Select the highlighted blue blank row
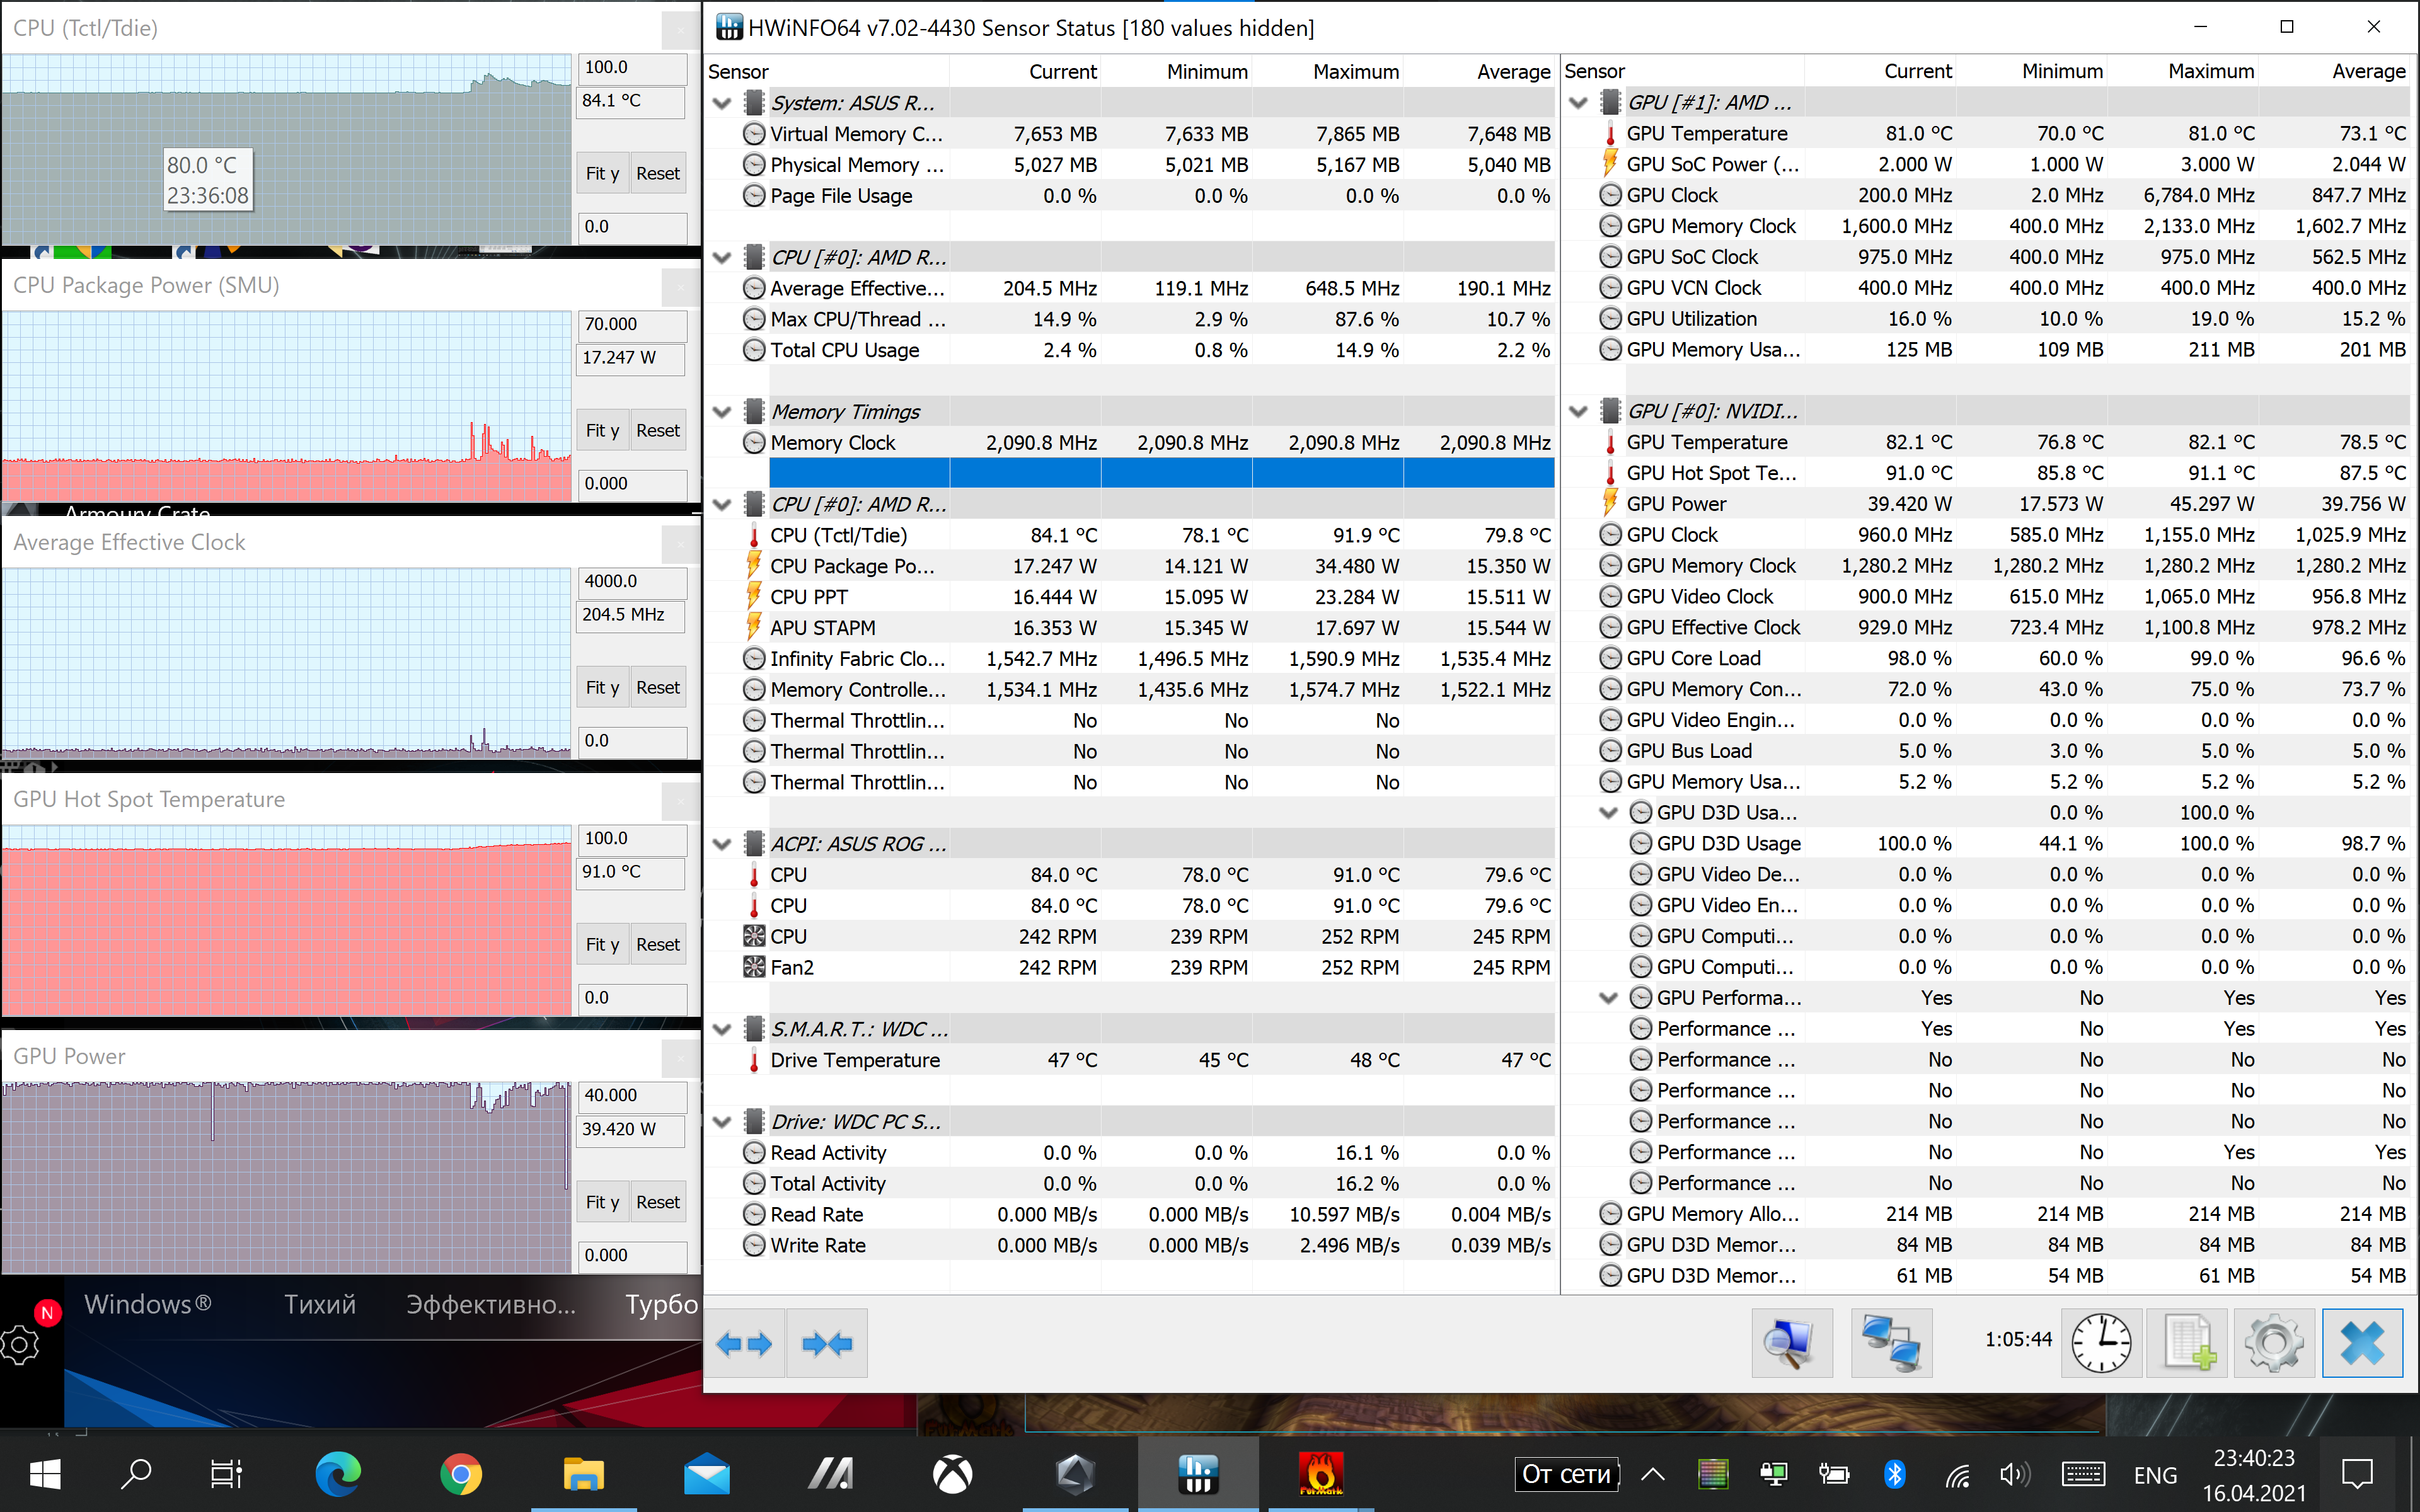Screen dimensions: 2420x1512 (x=1161, y=473)
